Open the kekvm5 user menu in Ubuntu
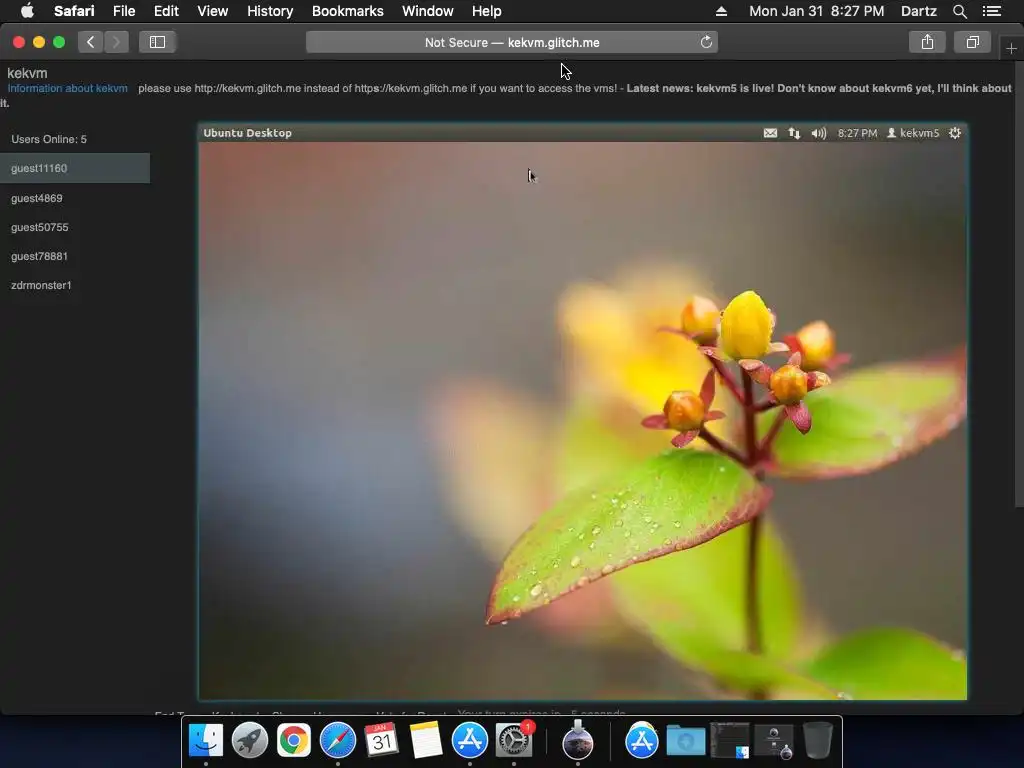This screenshot has width=1024, height=768. (x=912, y=133)
